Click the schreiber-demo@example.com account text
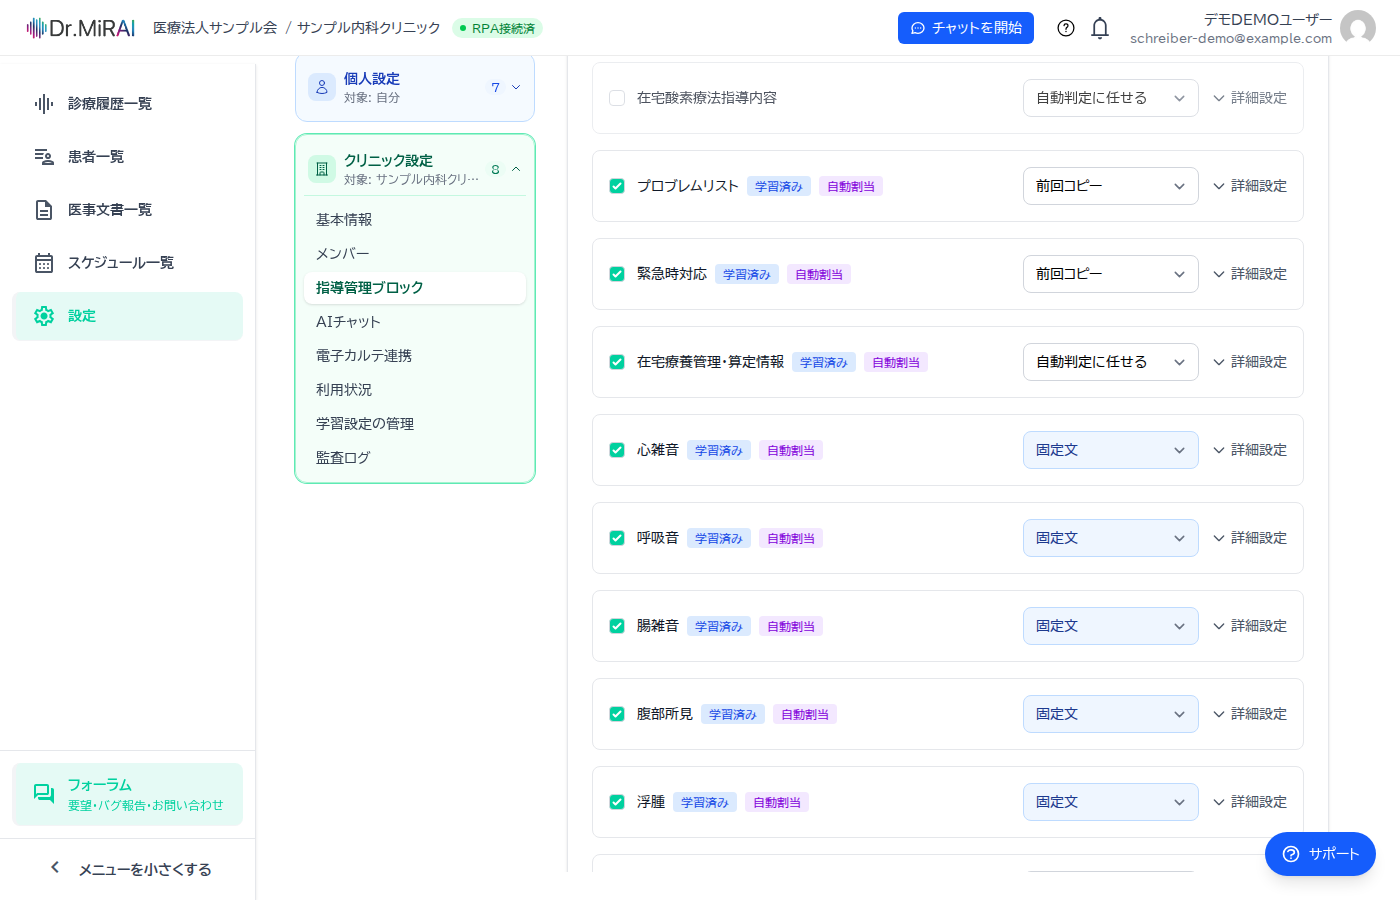Viewport: 1400px width, 900px height. click(1231, 38)
